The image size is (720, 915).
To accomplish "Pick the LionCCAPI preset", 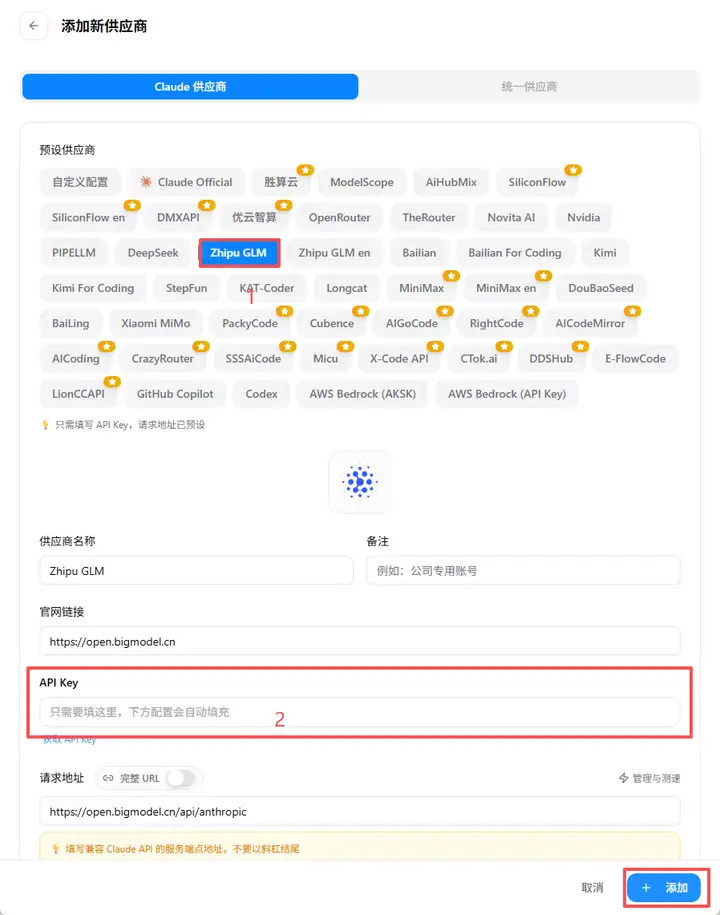I will click(78, 394).
